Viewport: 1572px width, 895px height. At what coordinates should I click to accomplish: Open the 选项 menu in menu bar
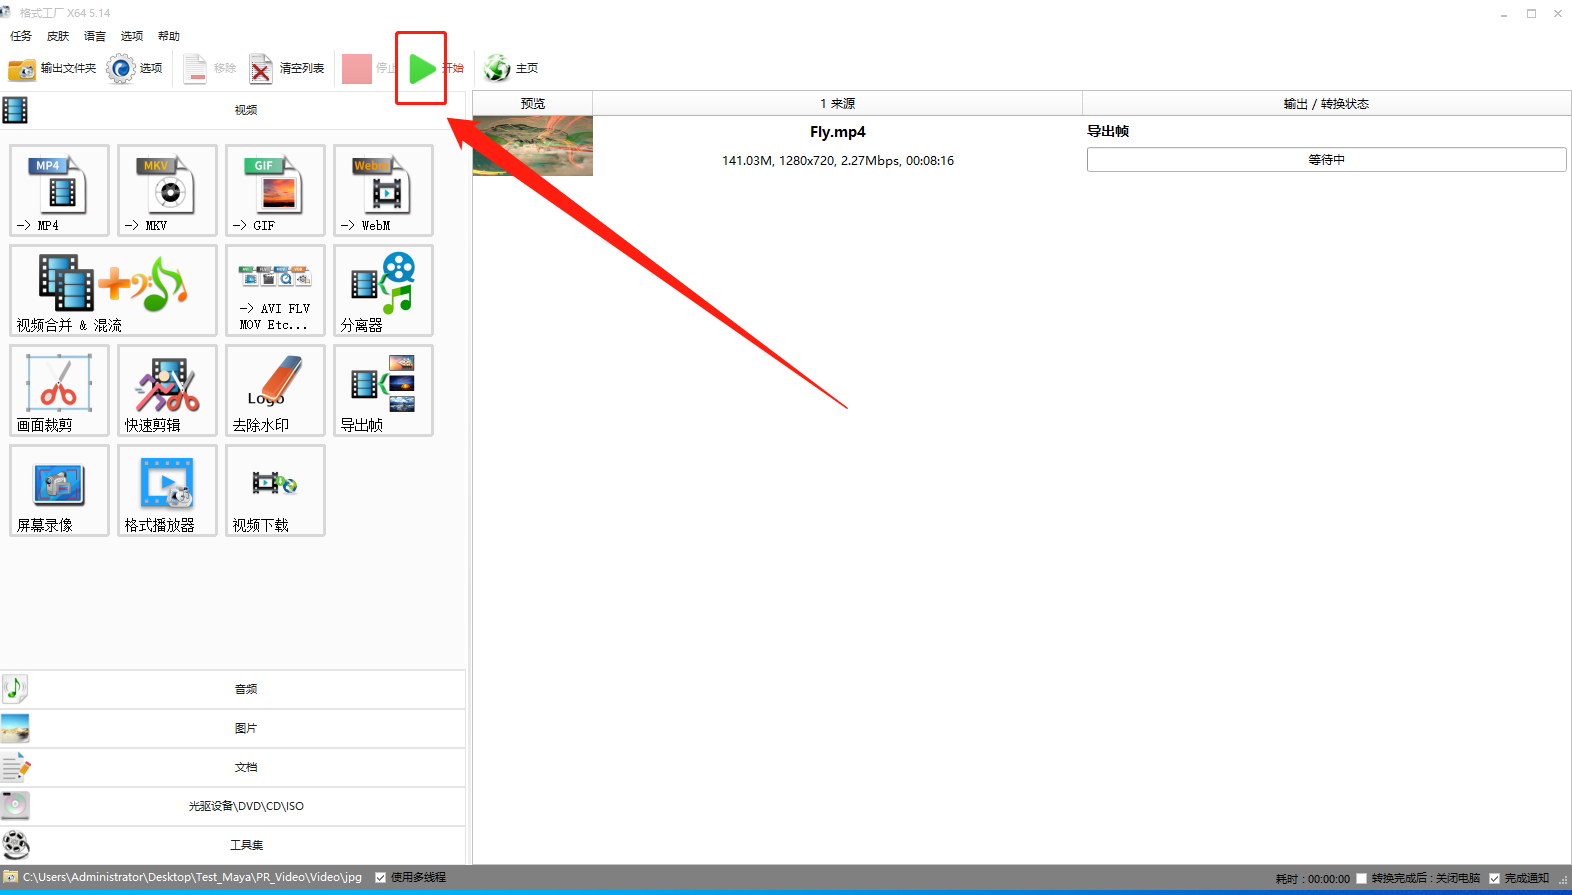click(x=132, y=36)
